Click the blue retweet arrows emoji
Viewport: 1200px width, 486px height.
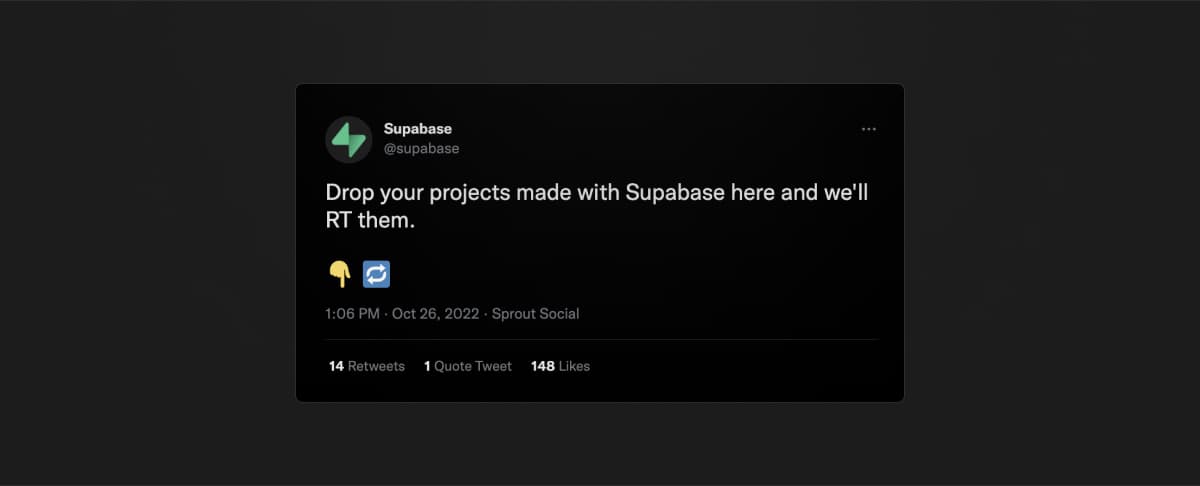coord(376,273)
